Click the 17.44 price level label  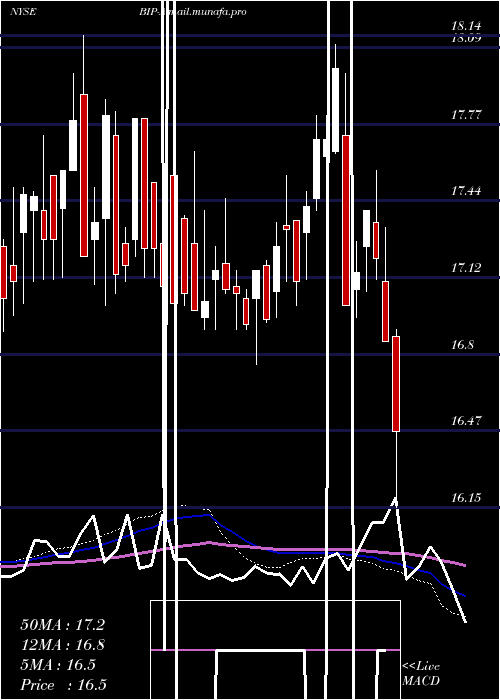[x=466, y=191]
